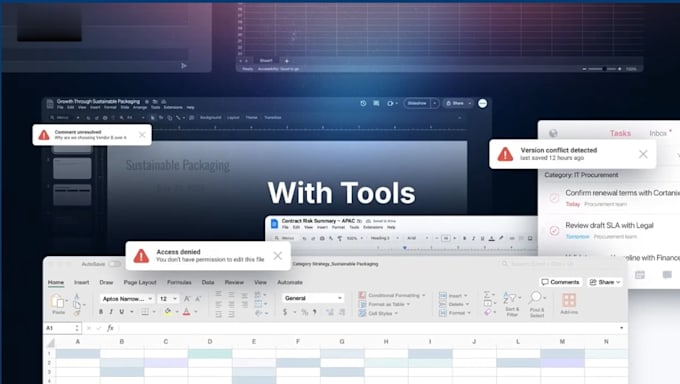Viewport: 680px width, 384px height.
Task: Click the Slideshow button in Slides
Action: 417,103
